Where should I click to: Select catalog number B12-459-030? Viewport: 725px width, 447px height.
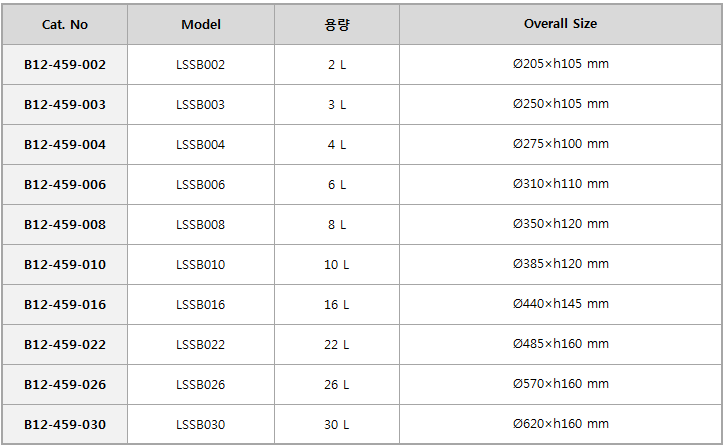click(65, 424)
